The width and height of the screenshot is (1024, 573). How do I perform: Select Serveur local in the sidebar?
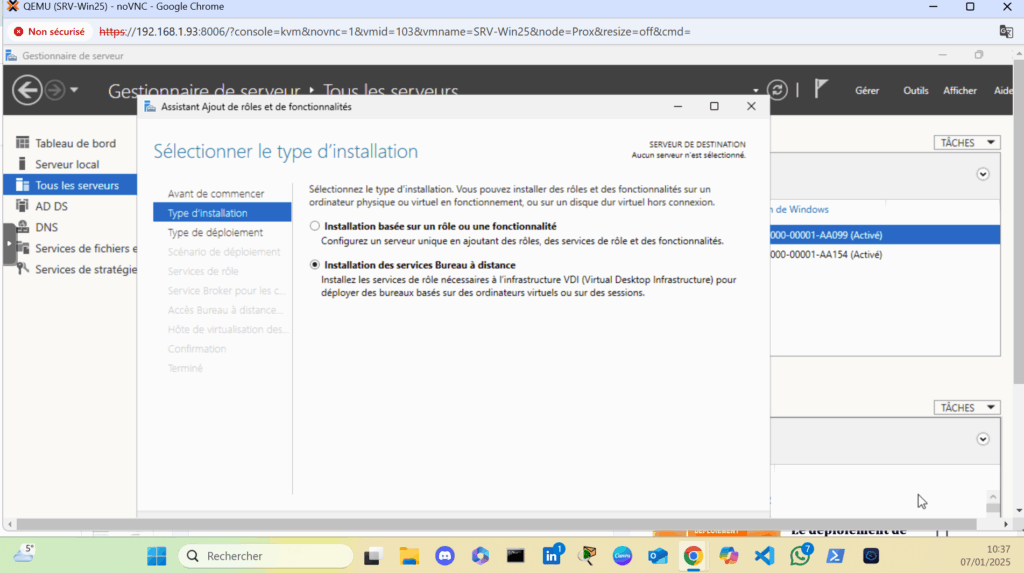point(67,164)
